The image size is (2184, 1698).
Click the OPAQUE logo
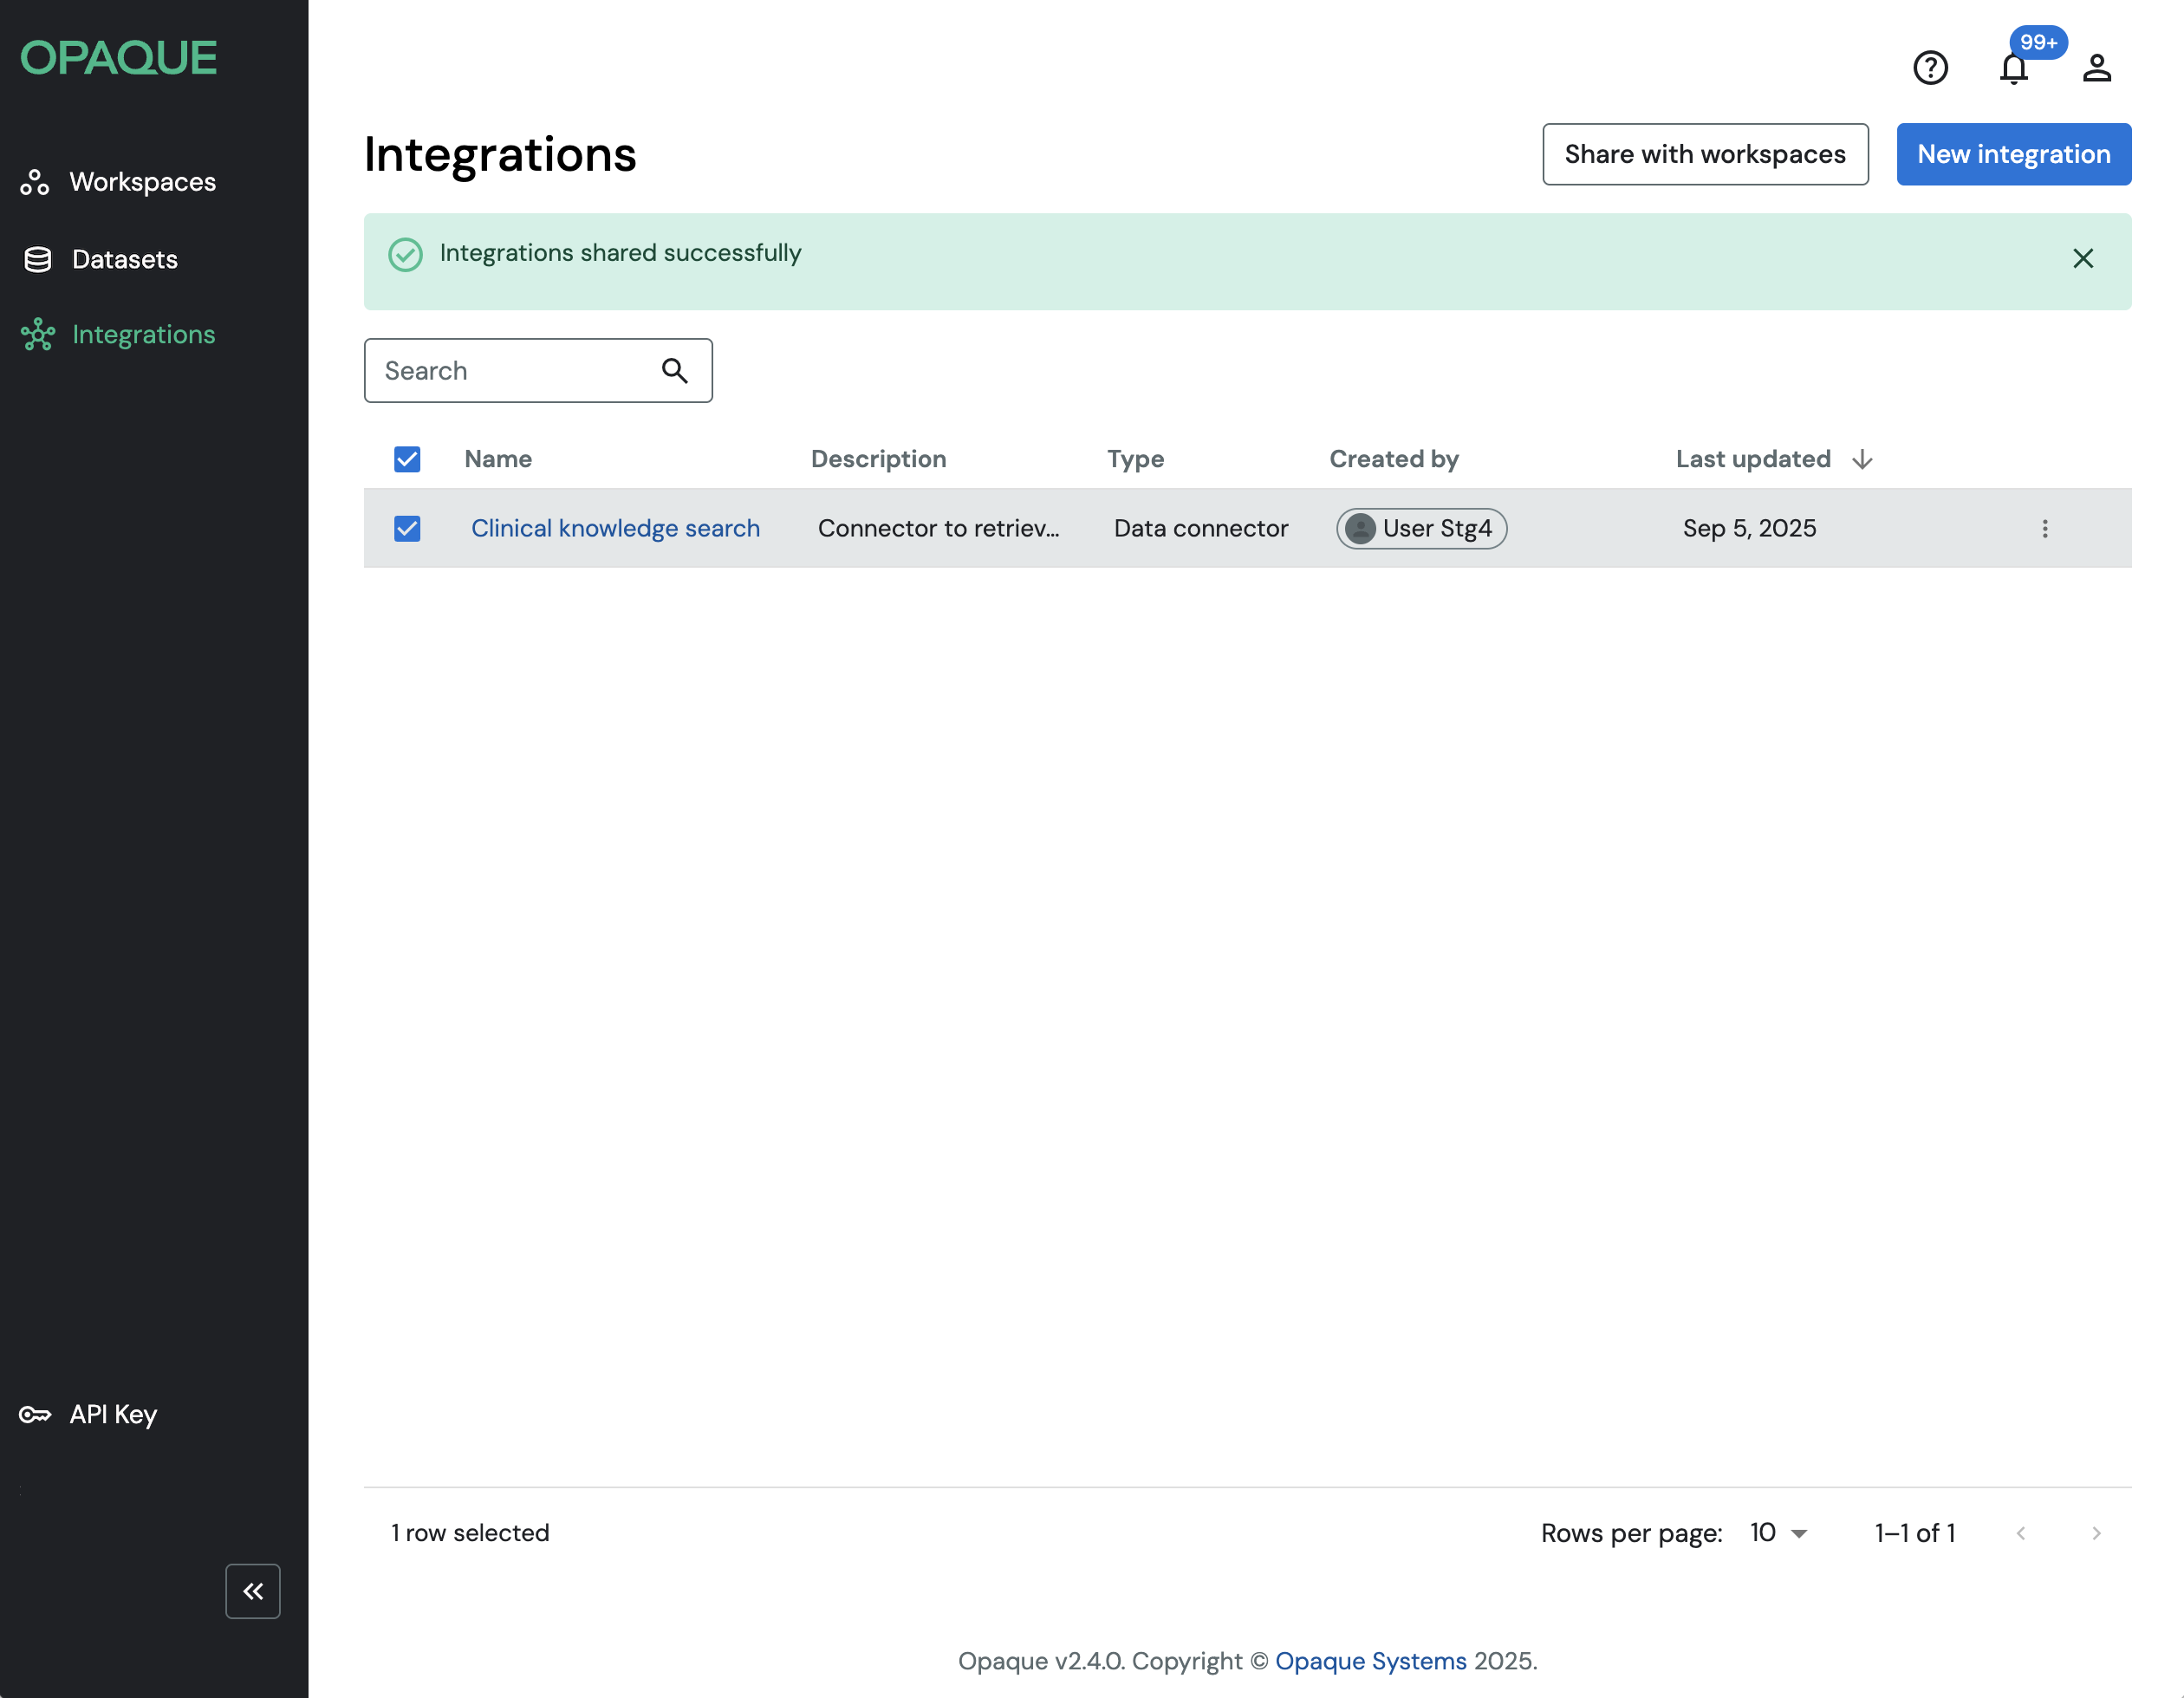[x=118, y=58]
